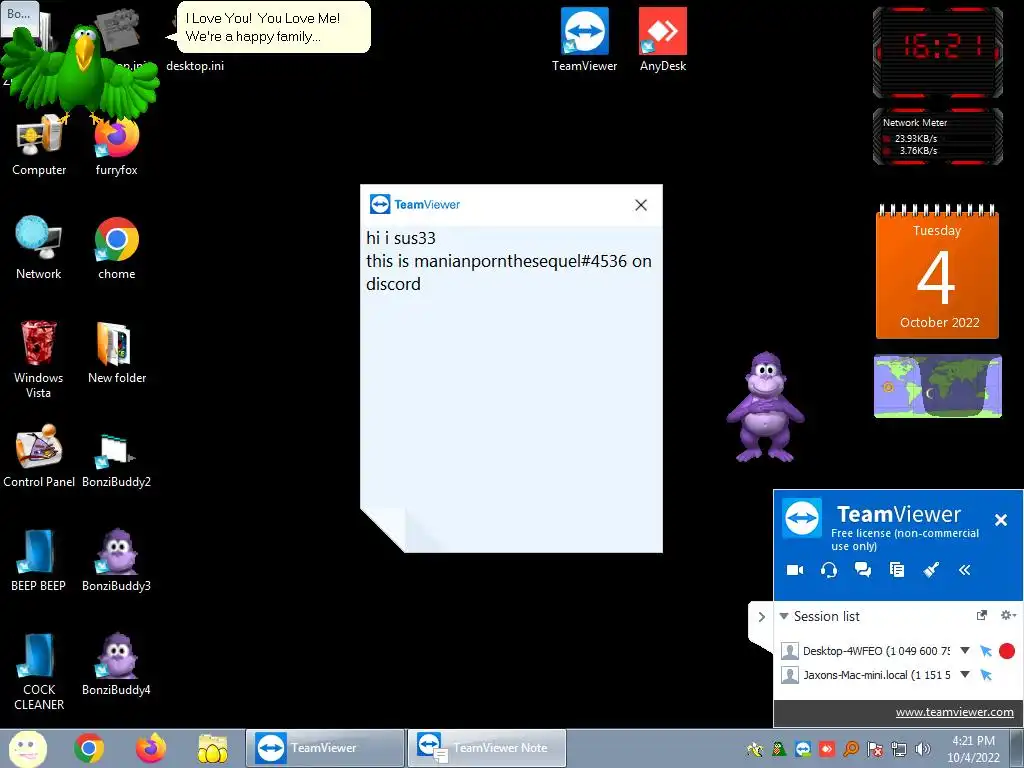The height and width of the screenshot is (768, 1024).
Task: Detach Session list into separate window
Action: tap(982, 615)
